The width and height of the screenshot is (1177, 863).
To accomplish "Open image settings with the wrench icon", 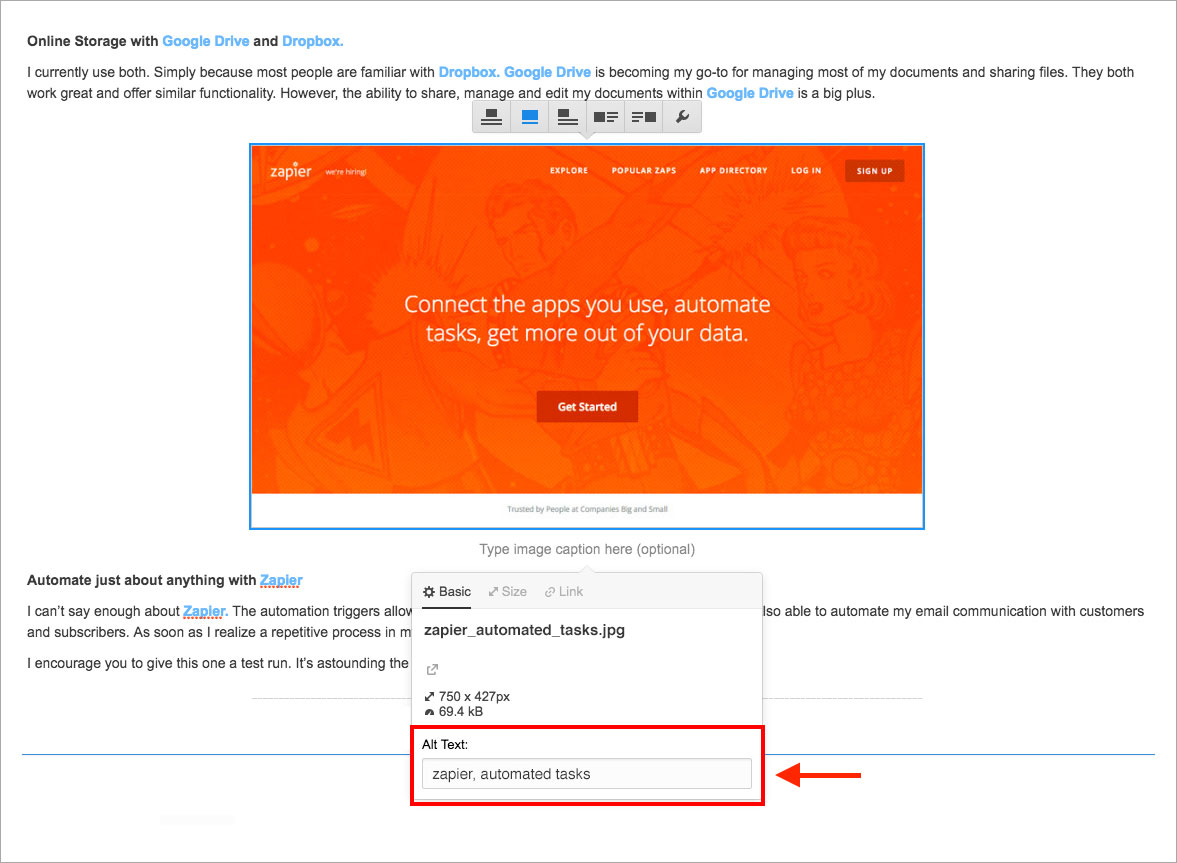I will (682, 117).
